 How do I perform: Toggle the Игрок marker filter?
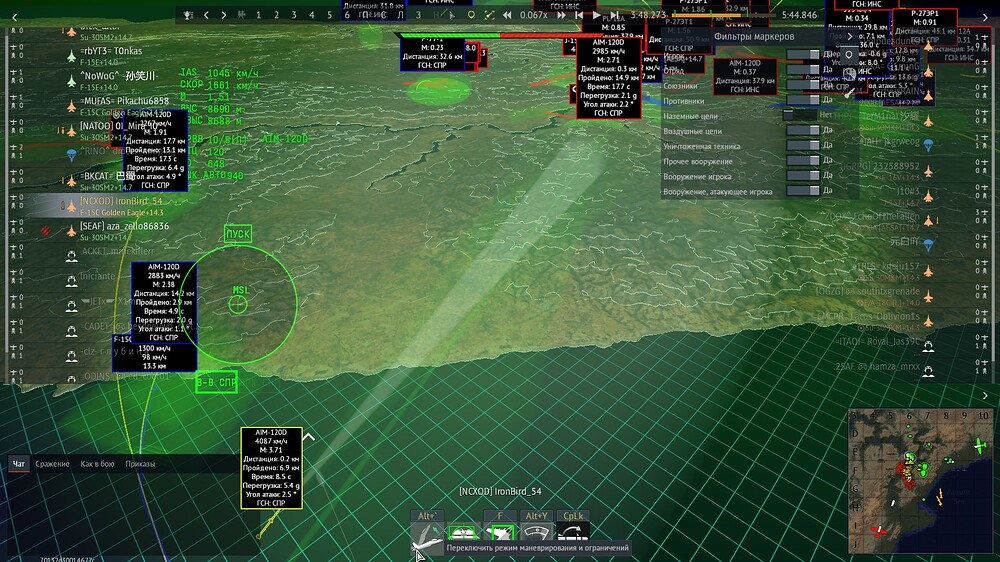click(803, 54)
